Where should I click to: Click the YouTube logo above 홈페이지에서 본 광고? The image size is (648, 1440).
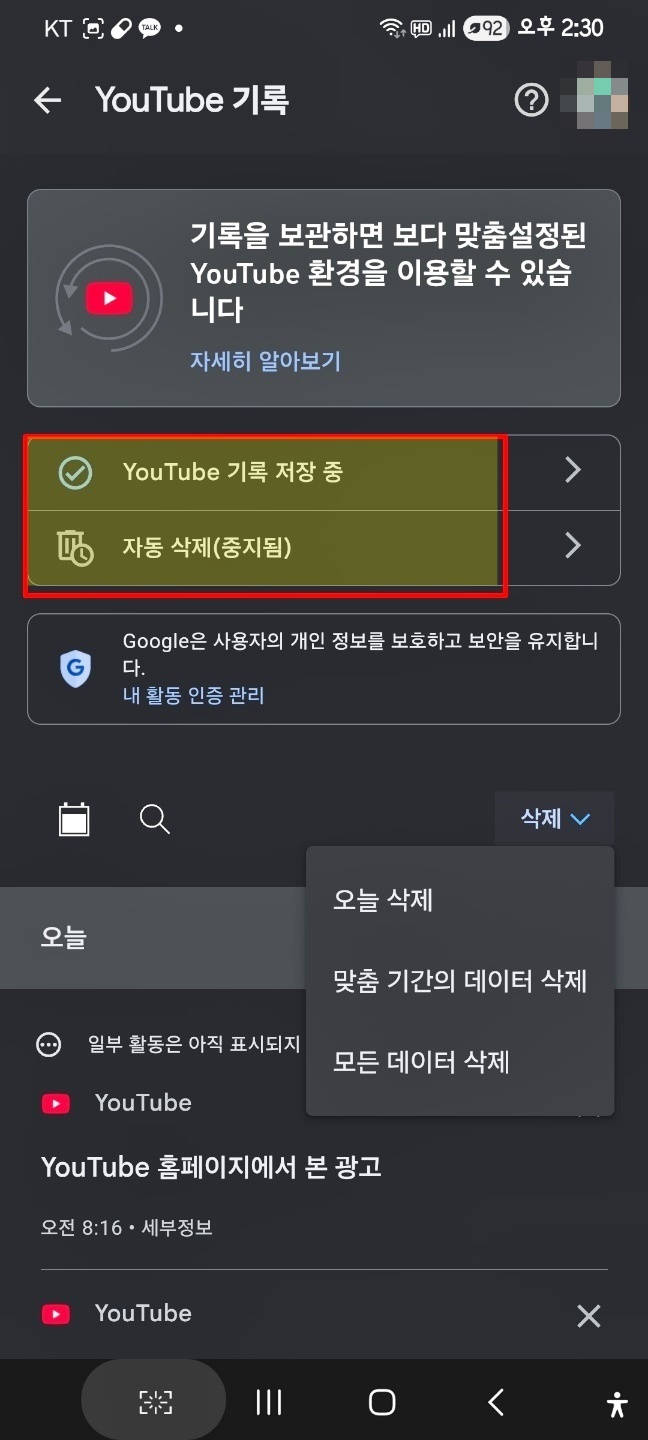pyautogui.click(x=56, y=1103)
